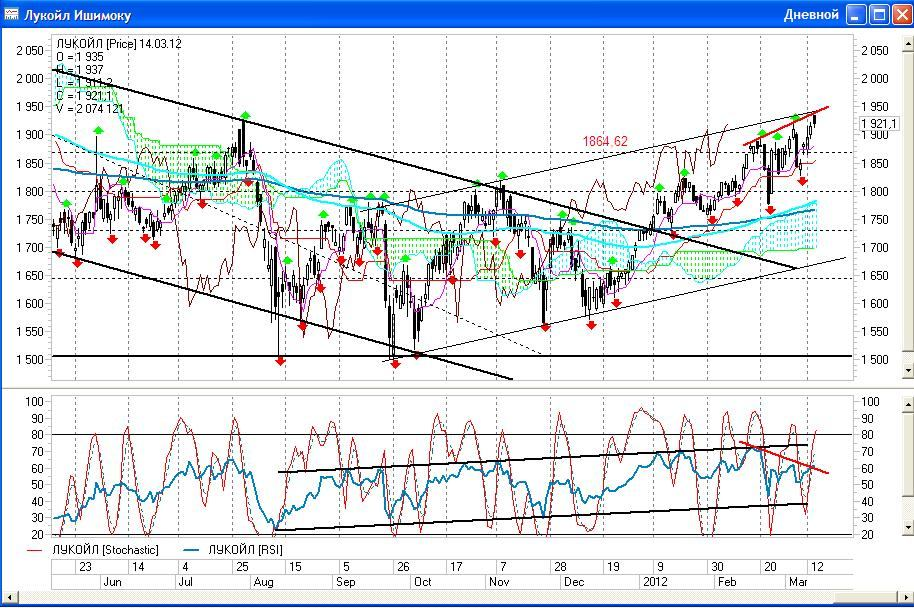Click the indicator panel scroll-up arrow
Screen dimensions: 914x608
tap(908, 403)
